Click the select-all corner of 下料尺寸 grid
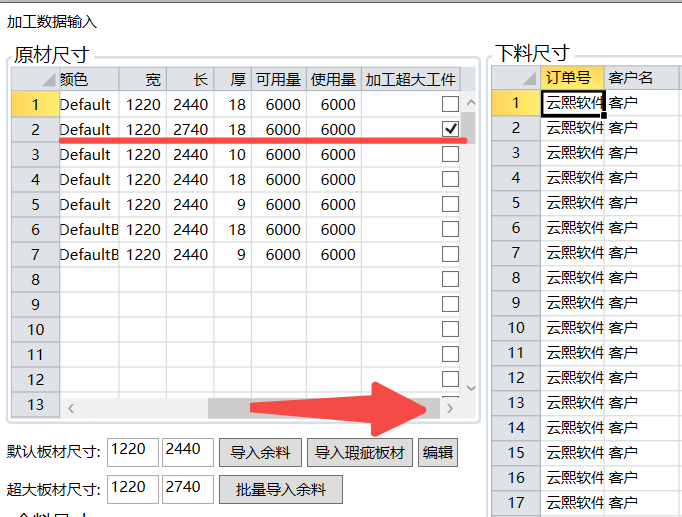This screenshot has height=517, width=682. [x=516, y=77]
